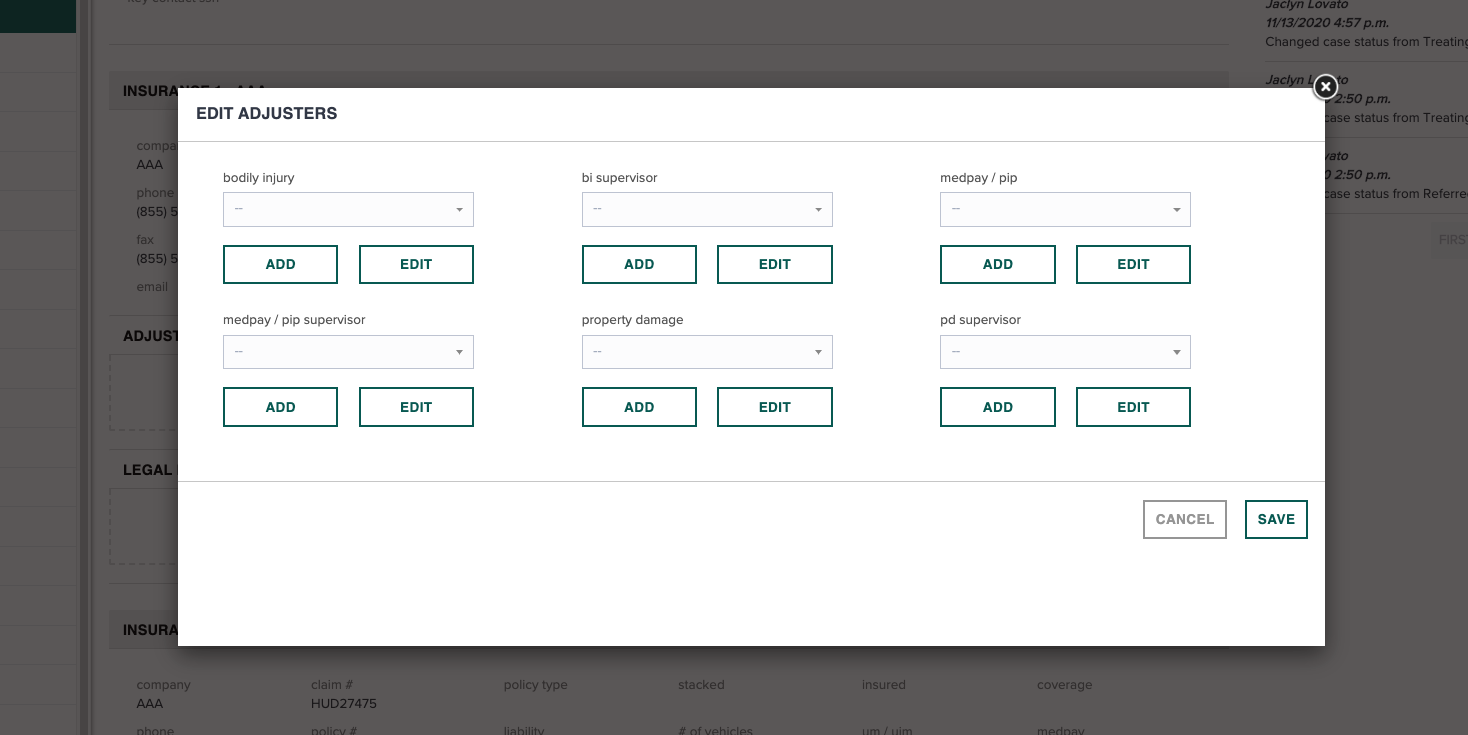The width and height of the screenshot is (1468, 735).
Task: Select the 'bodily injury' field label
Action: (259, 178)
